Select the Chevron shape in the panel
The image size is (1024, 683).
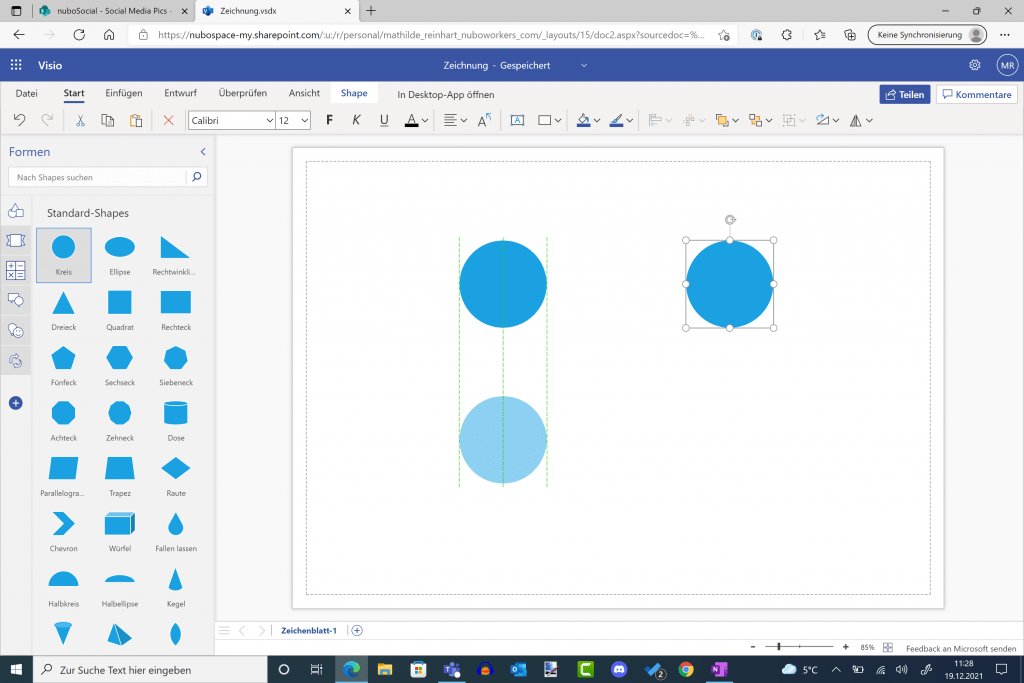63,525
